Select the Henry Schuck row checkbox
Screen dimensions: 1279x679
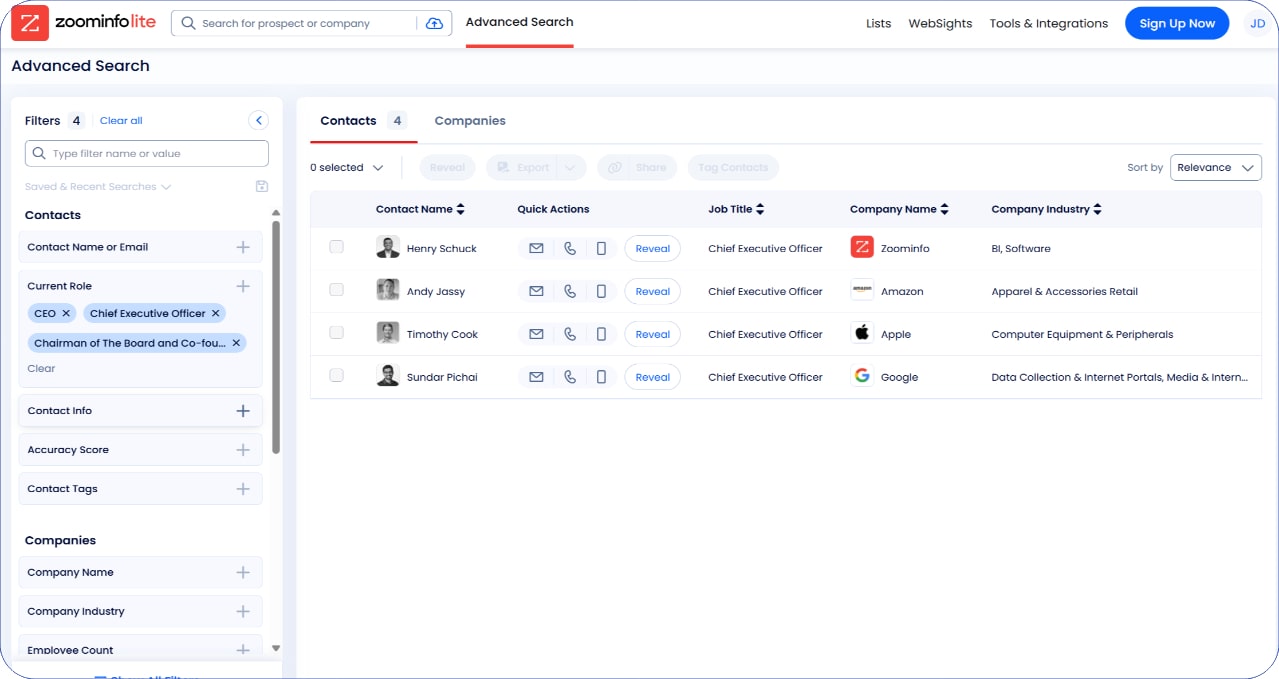click(337, 247)
